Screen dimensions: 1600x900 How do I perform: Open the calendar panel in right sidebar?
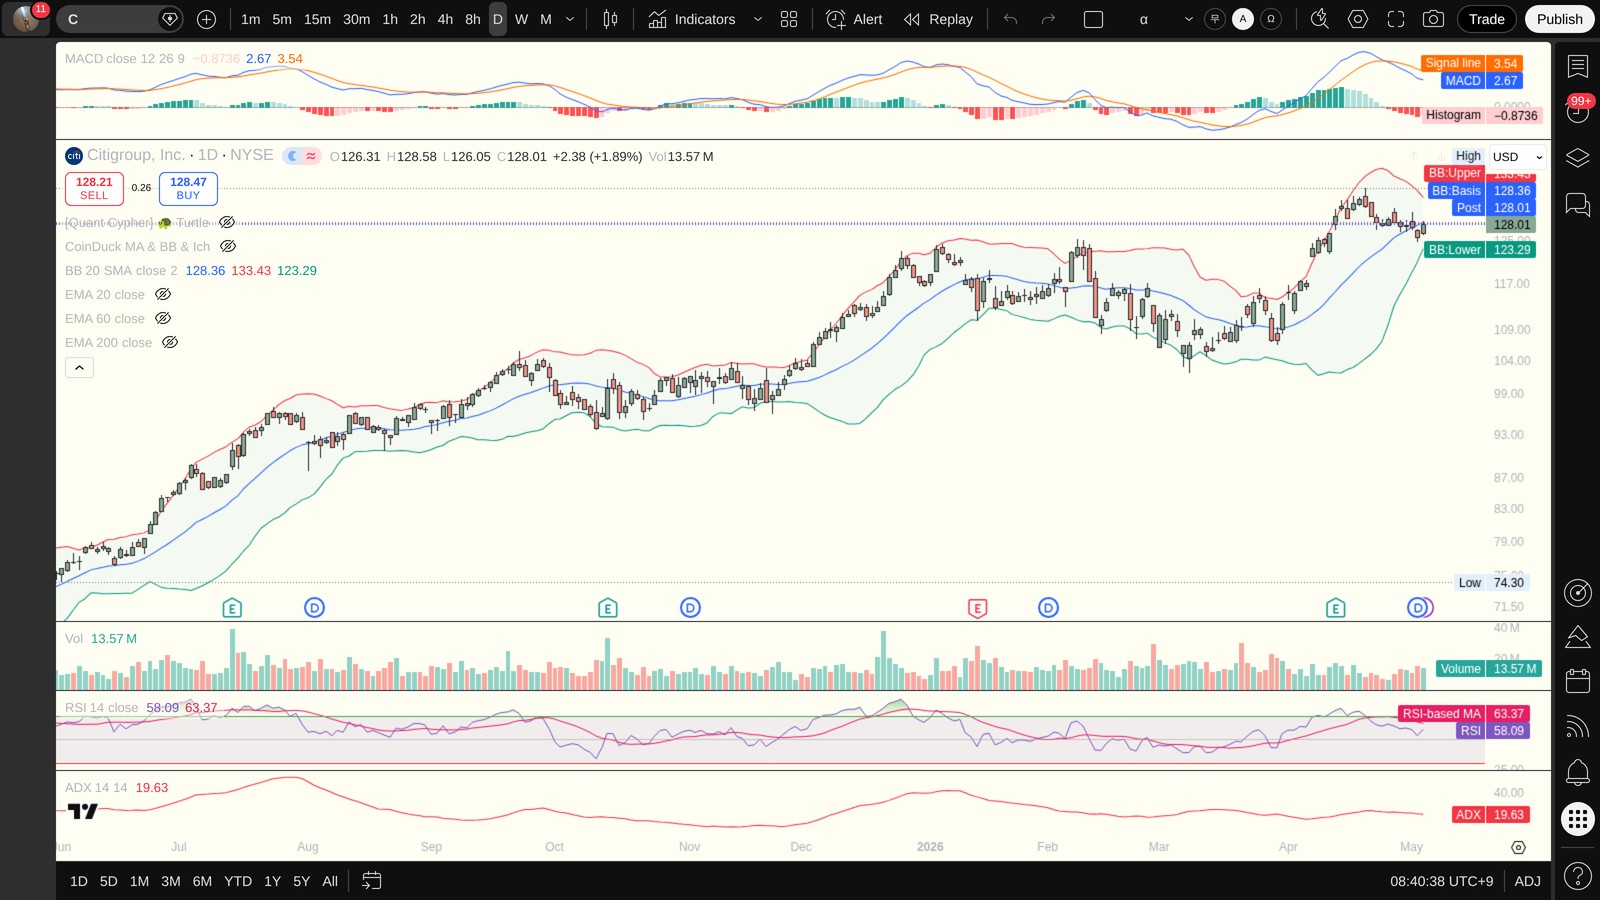click(1578, 681)
